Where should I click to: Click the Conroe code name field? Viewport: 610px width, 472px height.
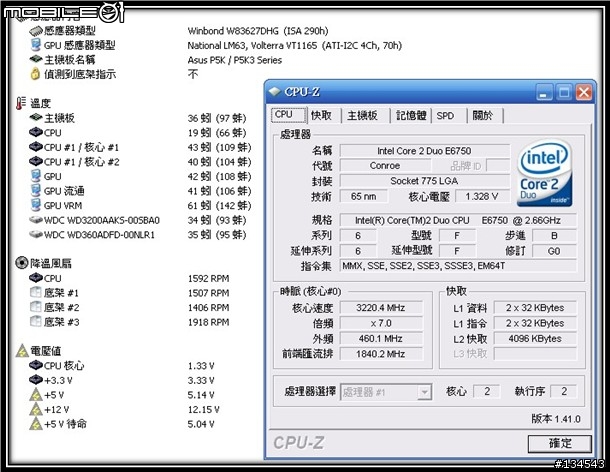[385, 166]
